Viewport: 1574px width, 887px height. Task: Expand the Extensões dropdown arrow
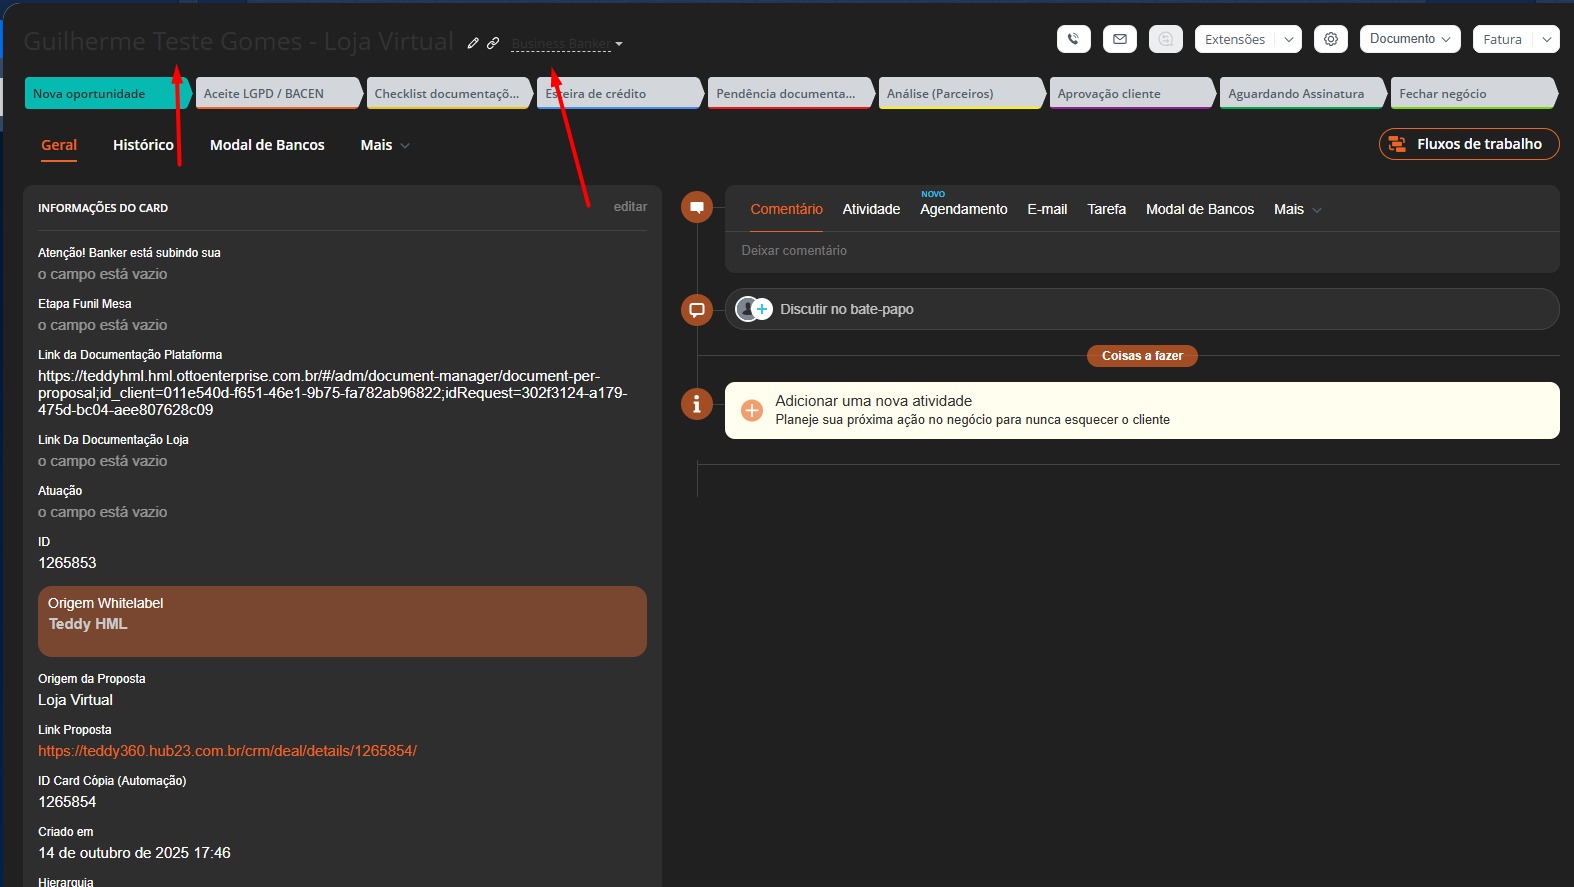click(1289, 39)
